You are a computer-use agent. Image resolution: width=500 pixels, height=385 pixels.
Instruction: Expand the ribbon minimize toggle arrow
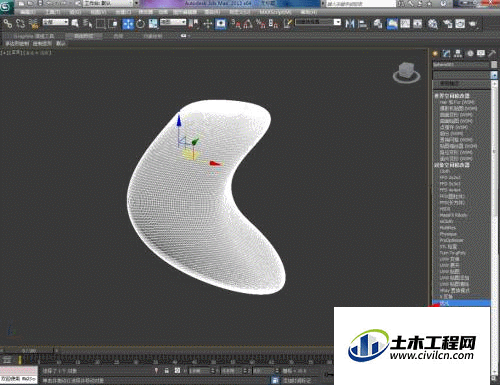pyautogui.click(x=183, y=36)
